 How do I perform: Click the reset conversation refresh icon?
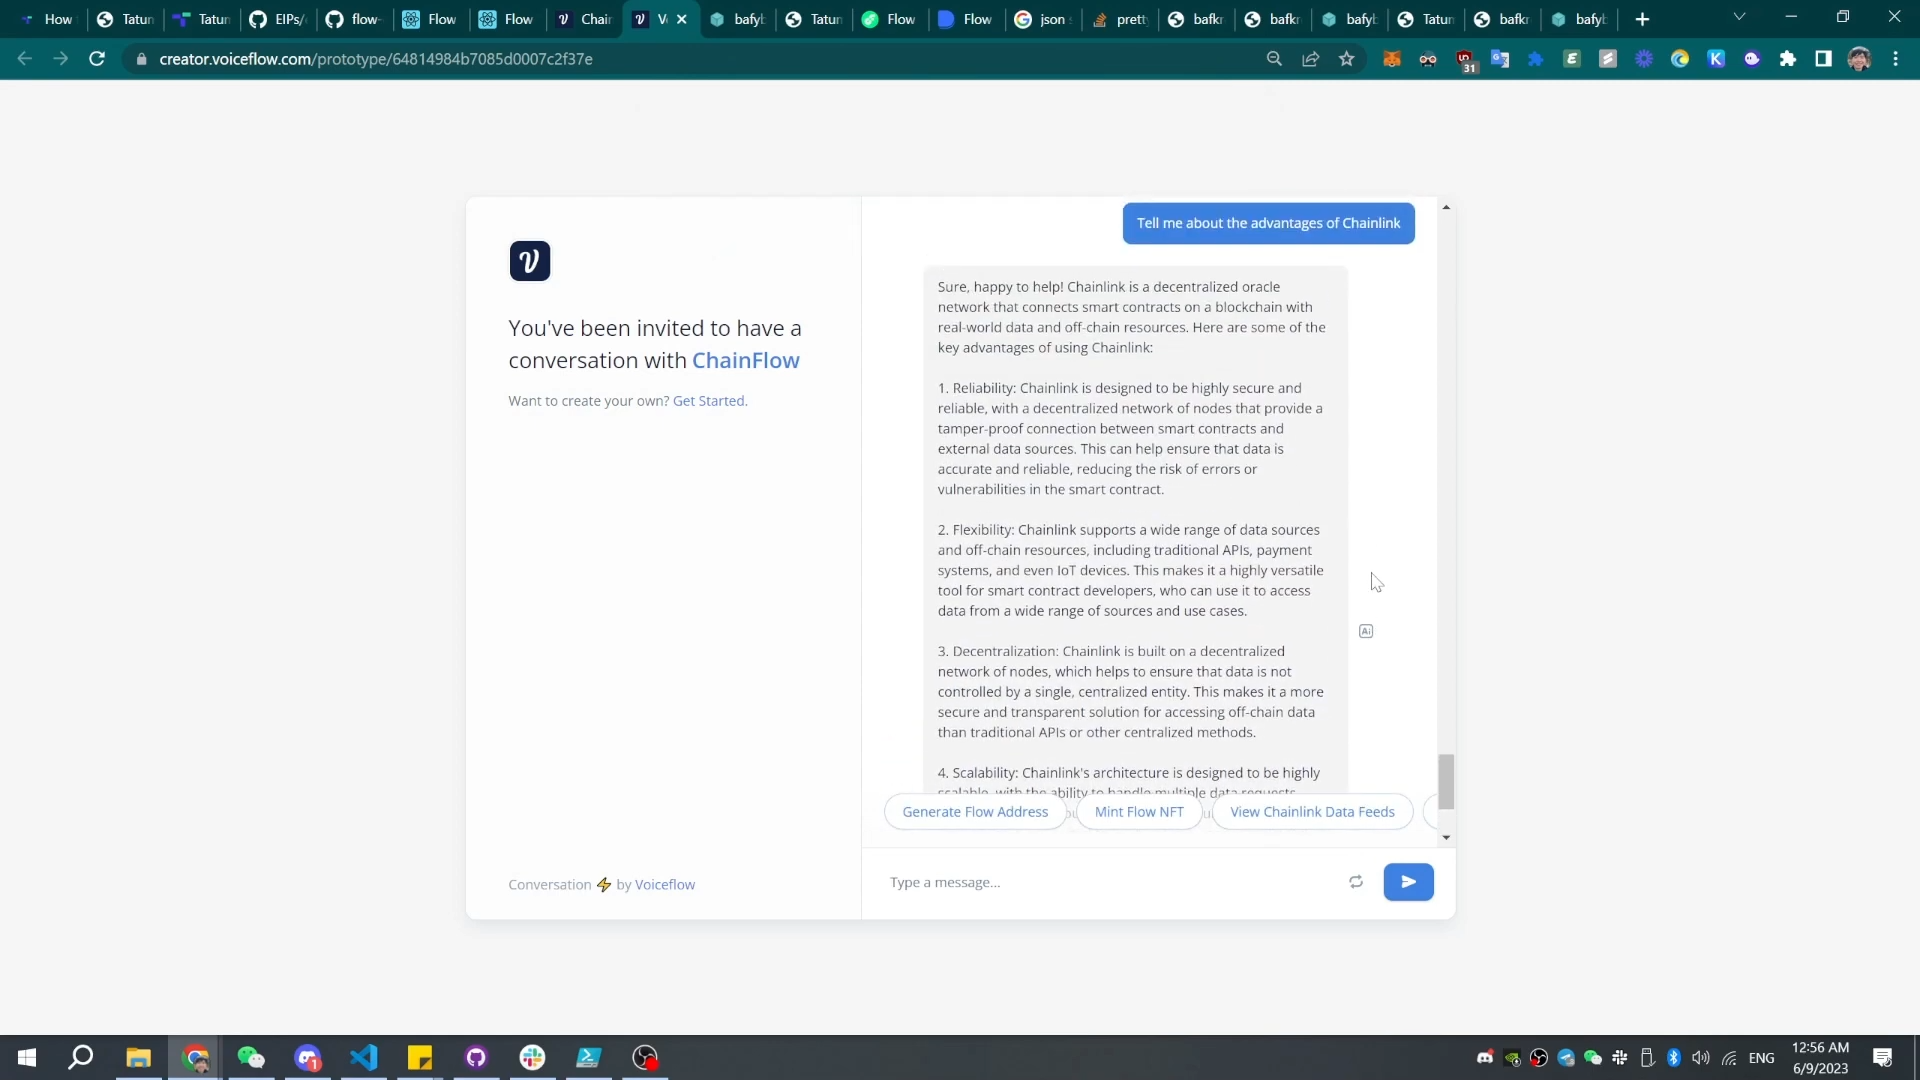click(1356, 882)
